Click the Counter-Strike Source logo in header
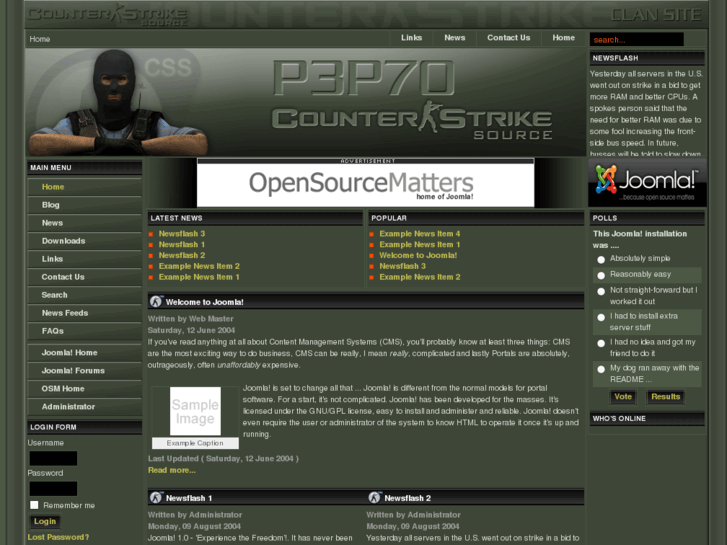Viewport: 727px width, 545px height. (x=107, y=15)
